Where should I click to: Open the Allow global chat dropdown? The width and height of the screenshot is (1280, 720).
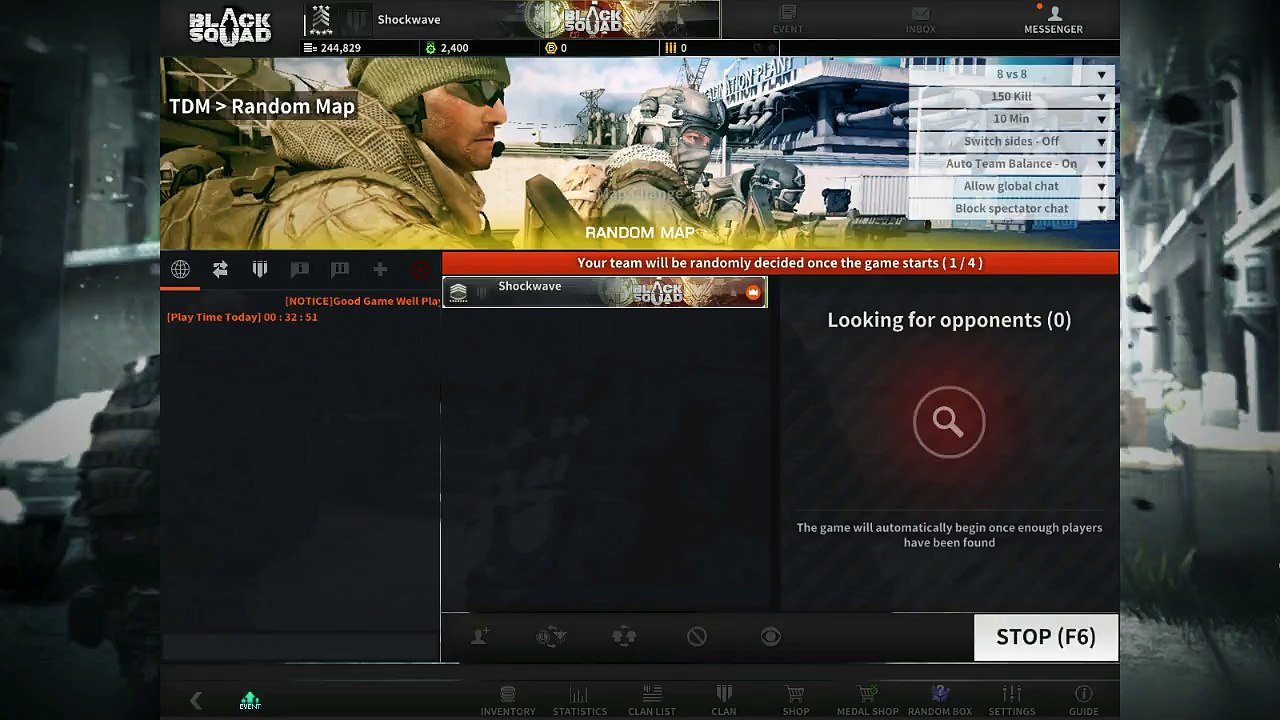click(1012, 186)
